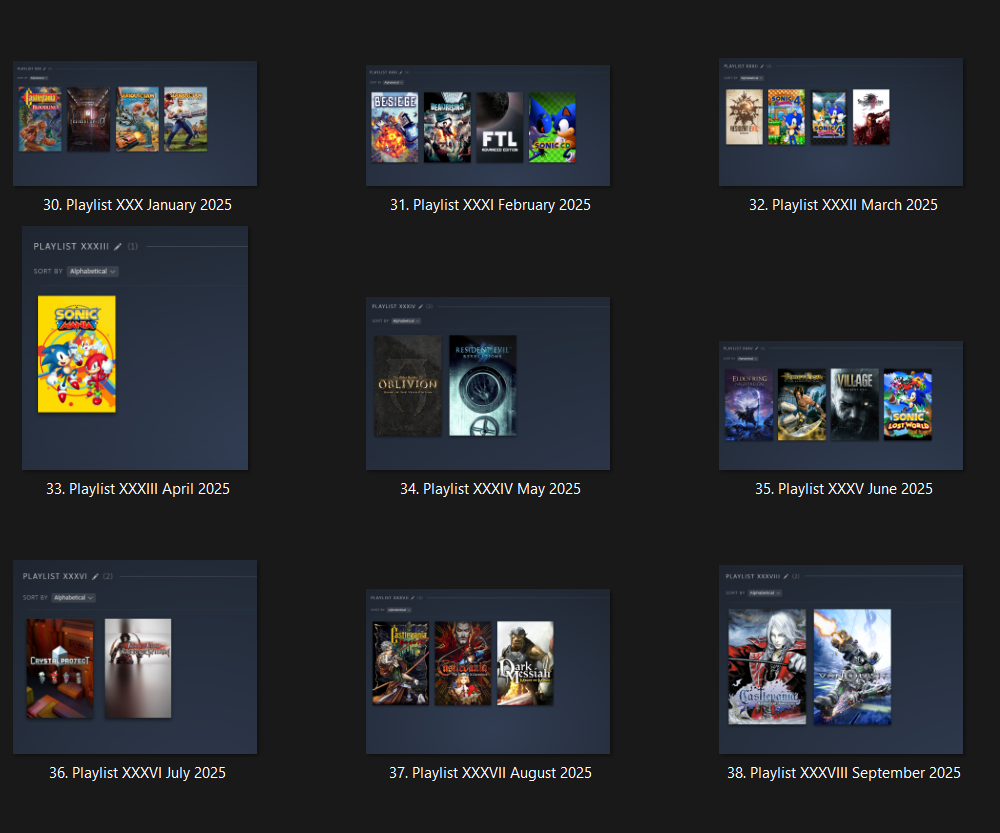The height and width of the screenshot is (833, 1000).
Task: Click the 'PLAYLIST XXXIII' header title
Action: (71, 247)
